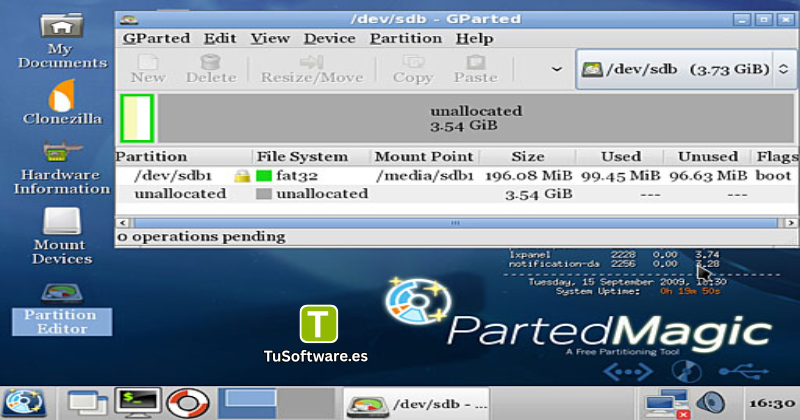The width and height of the screenshot is (800, 420).
Task: Switch to the second workspace in pager
Action: tap(306, 403)
